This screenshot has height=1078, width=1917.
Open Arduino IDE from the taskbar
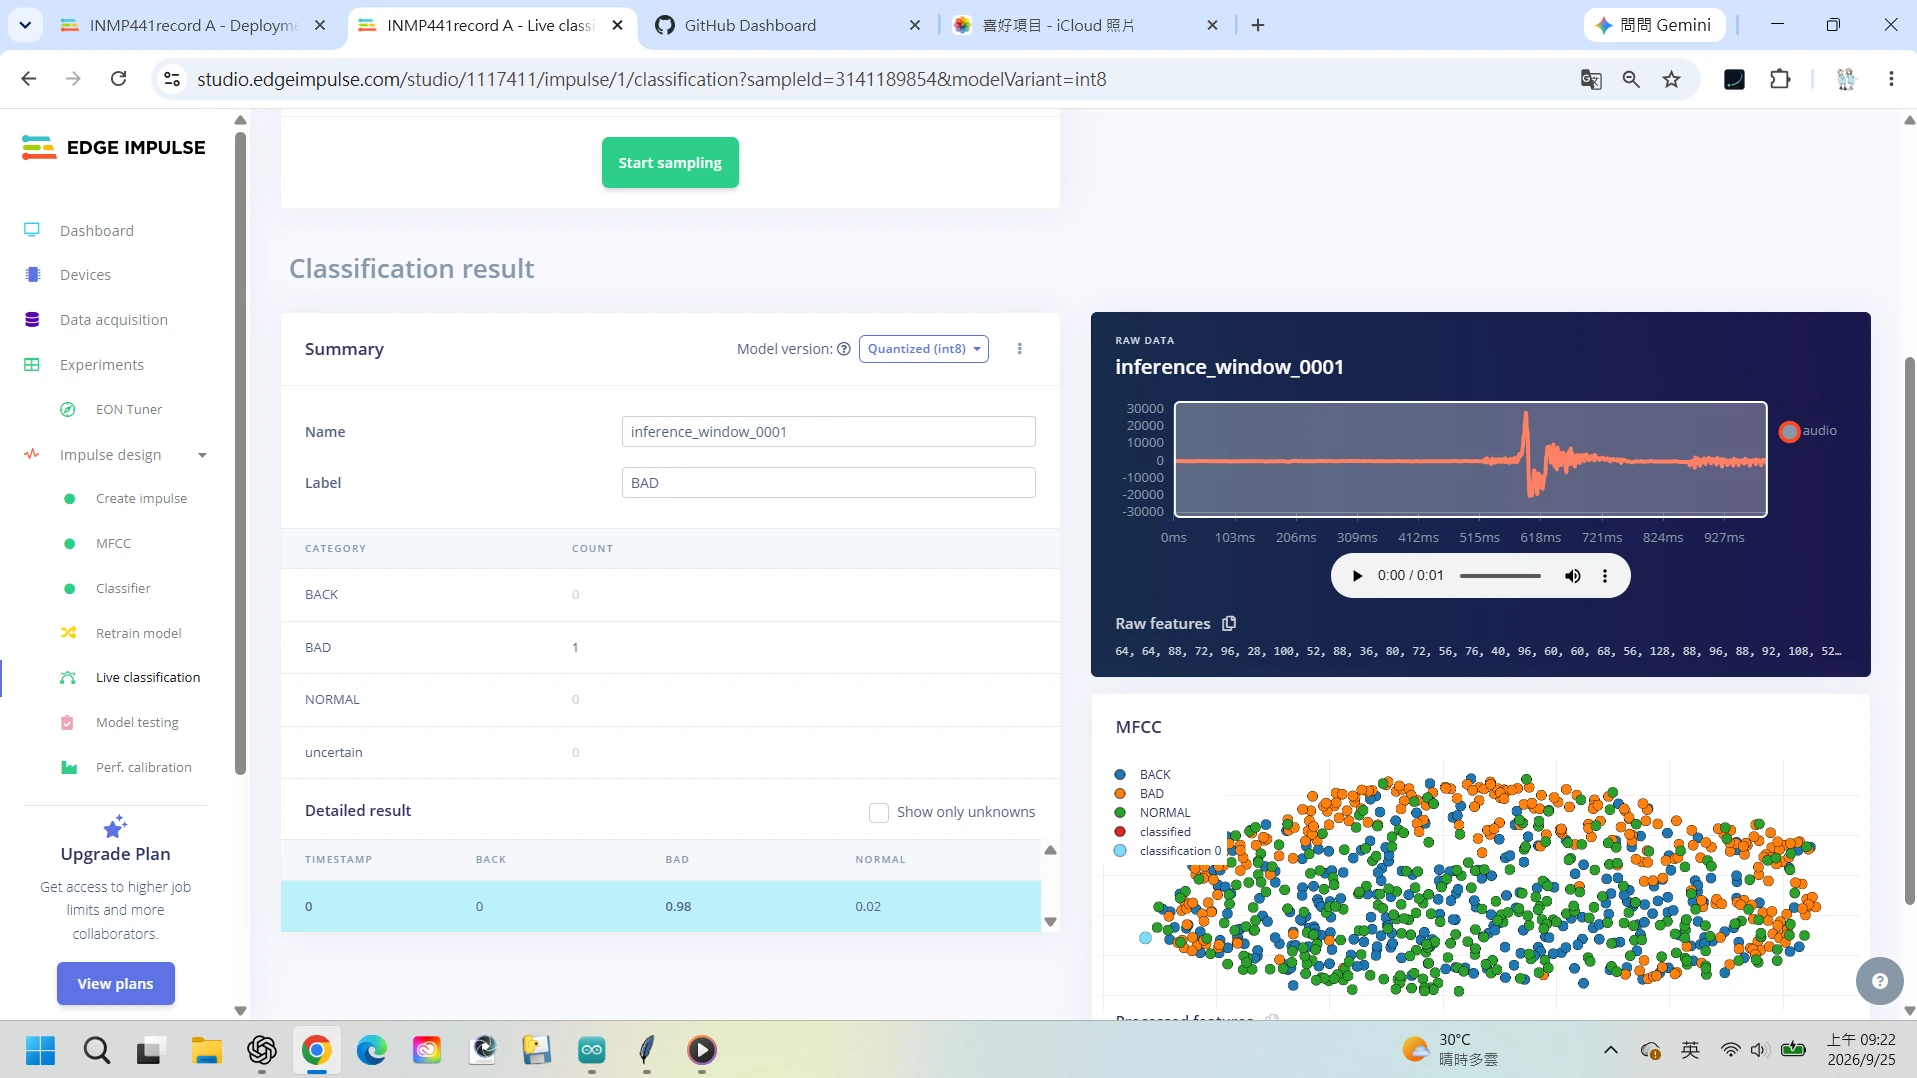coord(592,1050)
